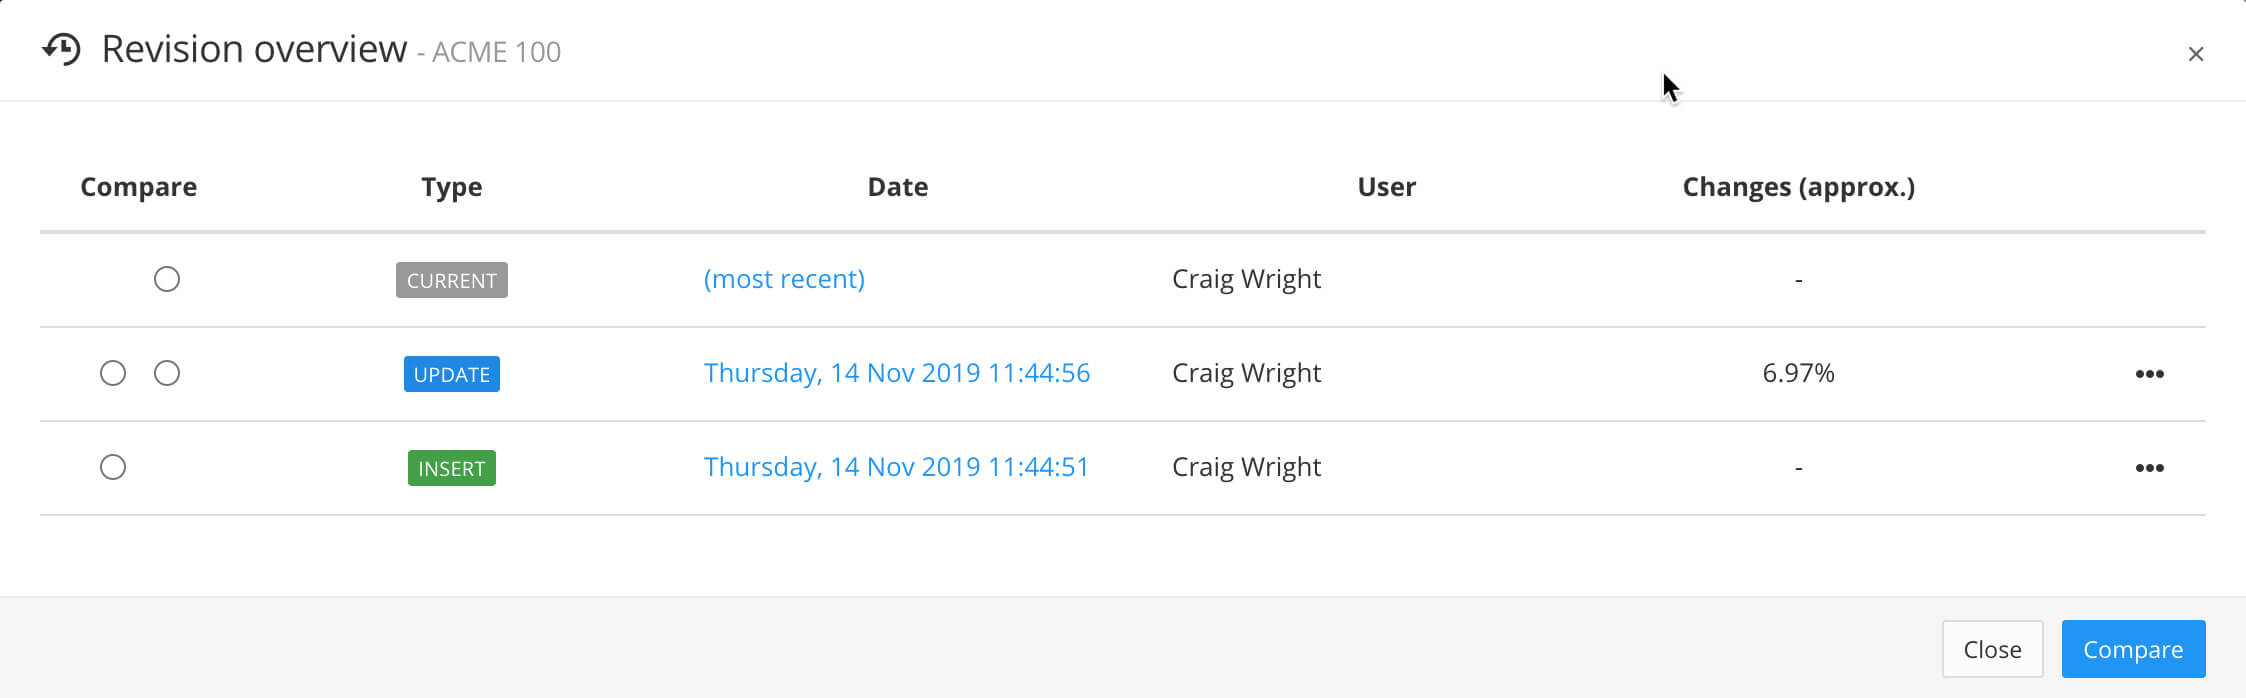Select the radio button for INSERT revision
Image resolution: width=2246 pixels, height=698 pixels.
tap(113, 467)
